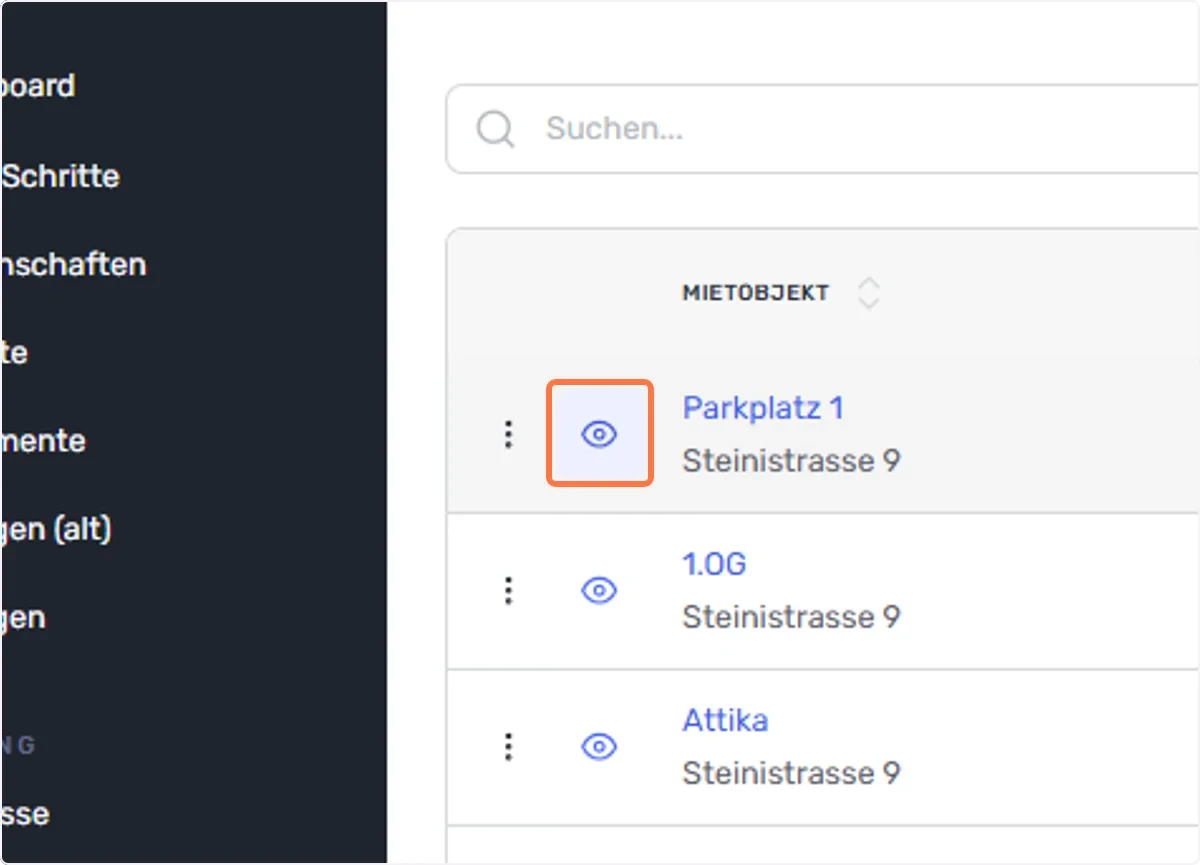Click Steinistrasse 9 under Attika

click(791, 773)
